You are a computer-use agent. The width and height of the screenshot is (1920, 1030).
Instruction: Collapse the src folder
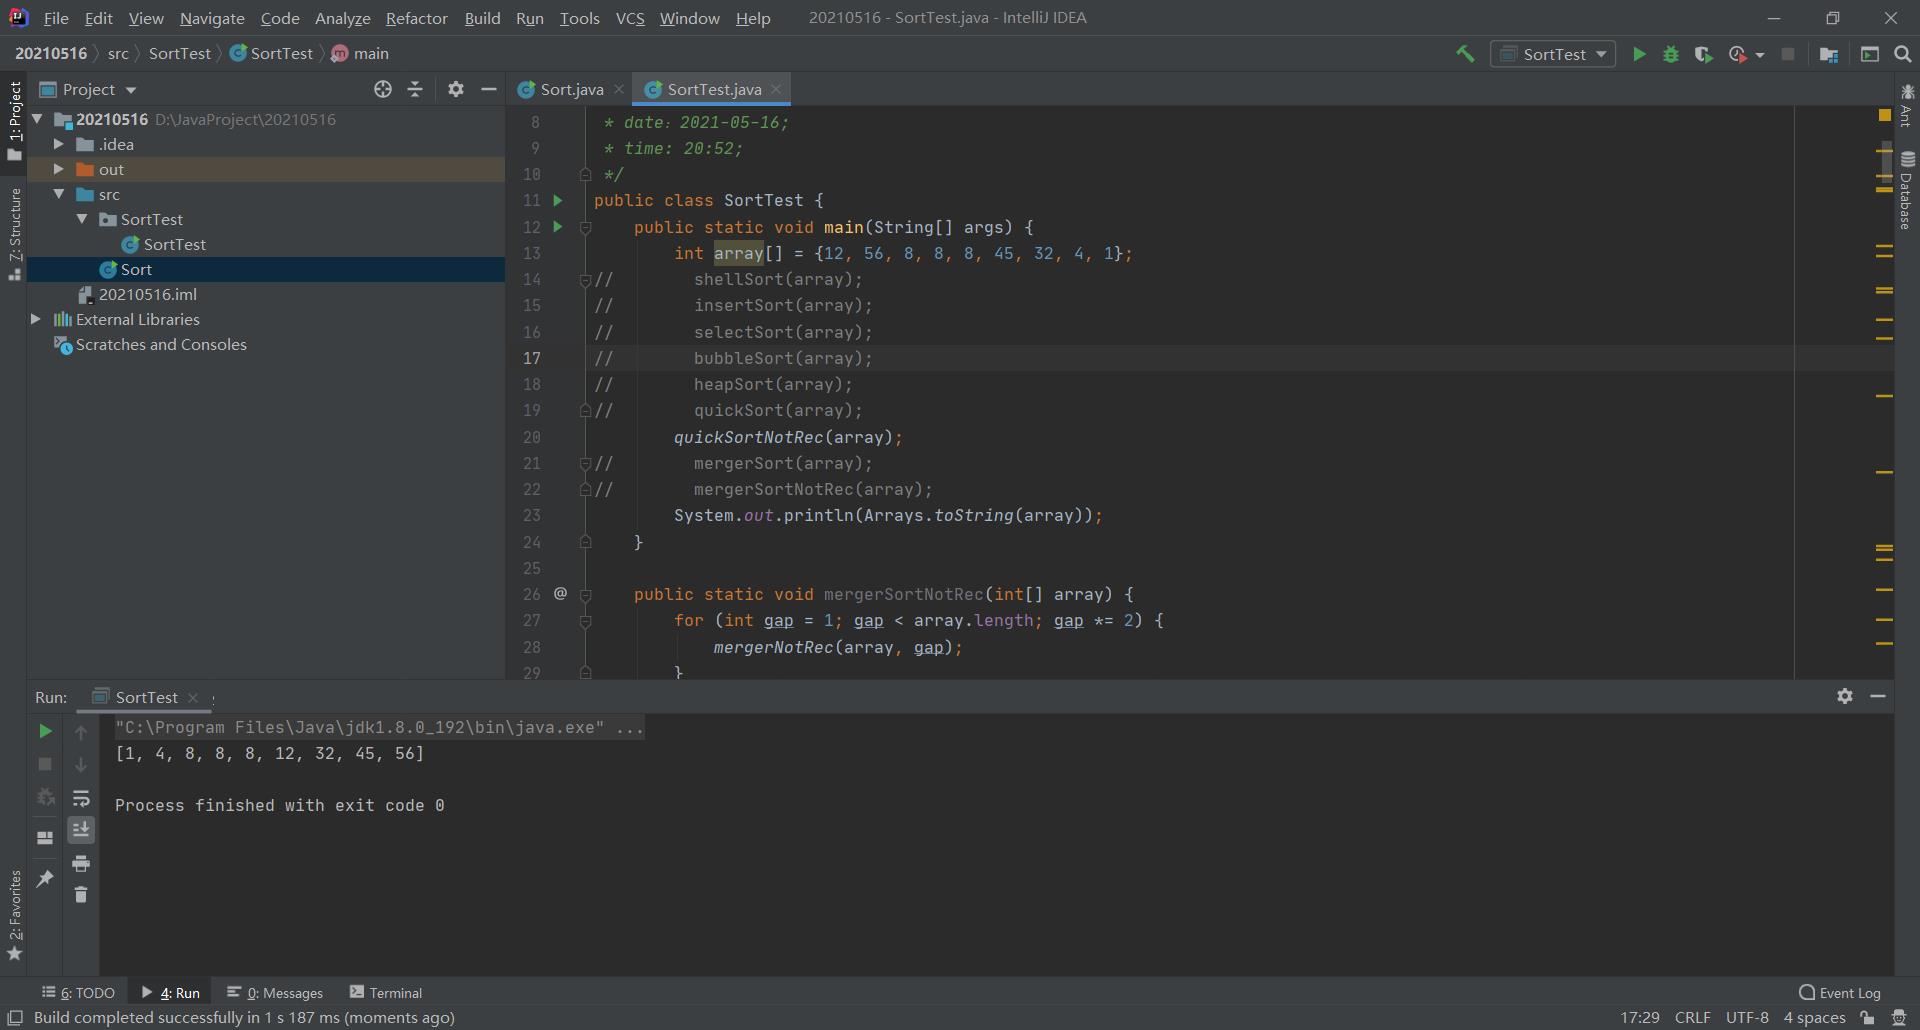[x=59, y=194]
